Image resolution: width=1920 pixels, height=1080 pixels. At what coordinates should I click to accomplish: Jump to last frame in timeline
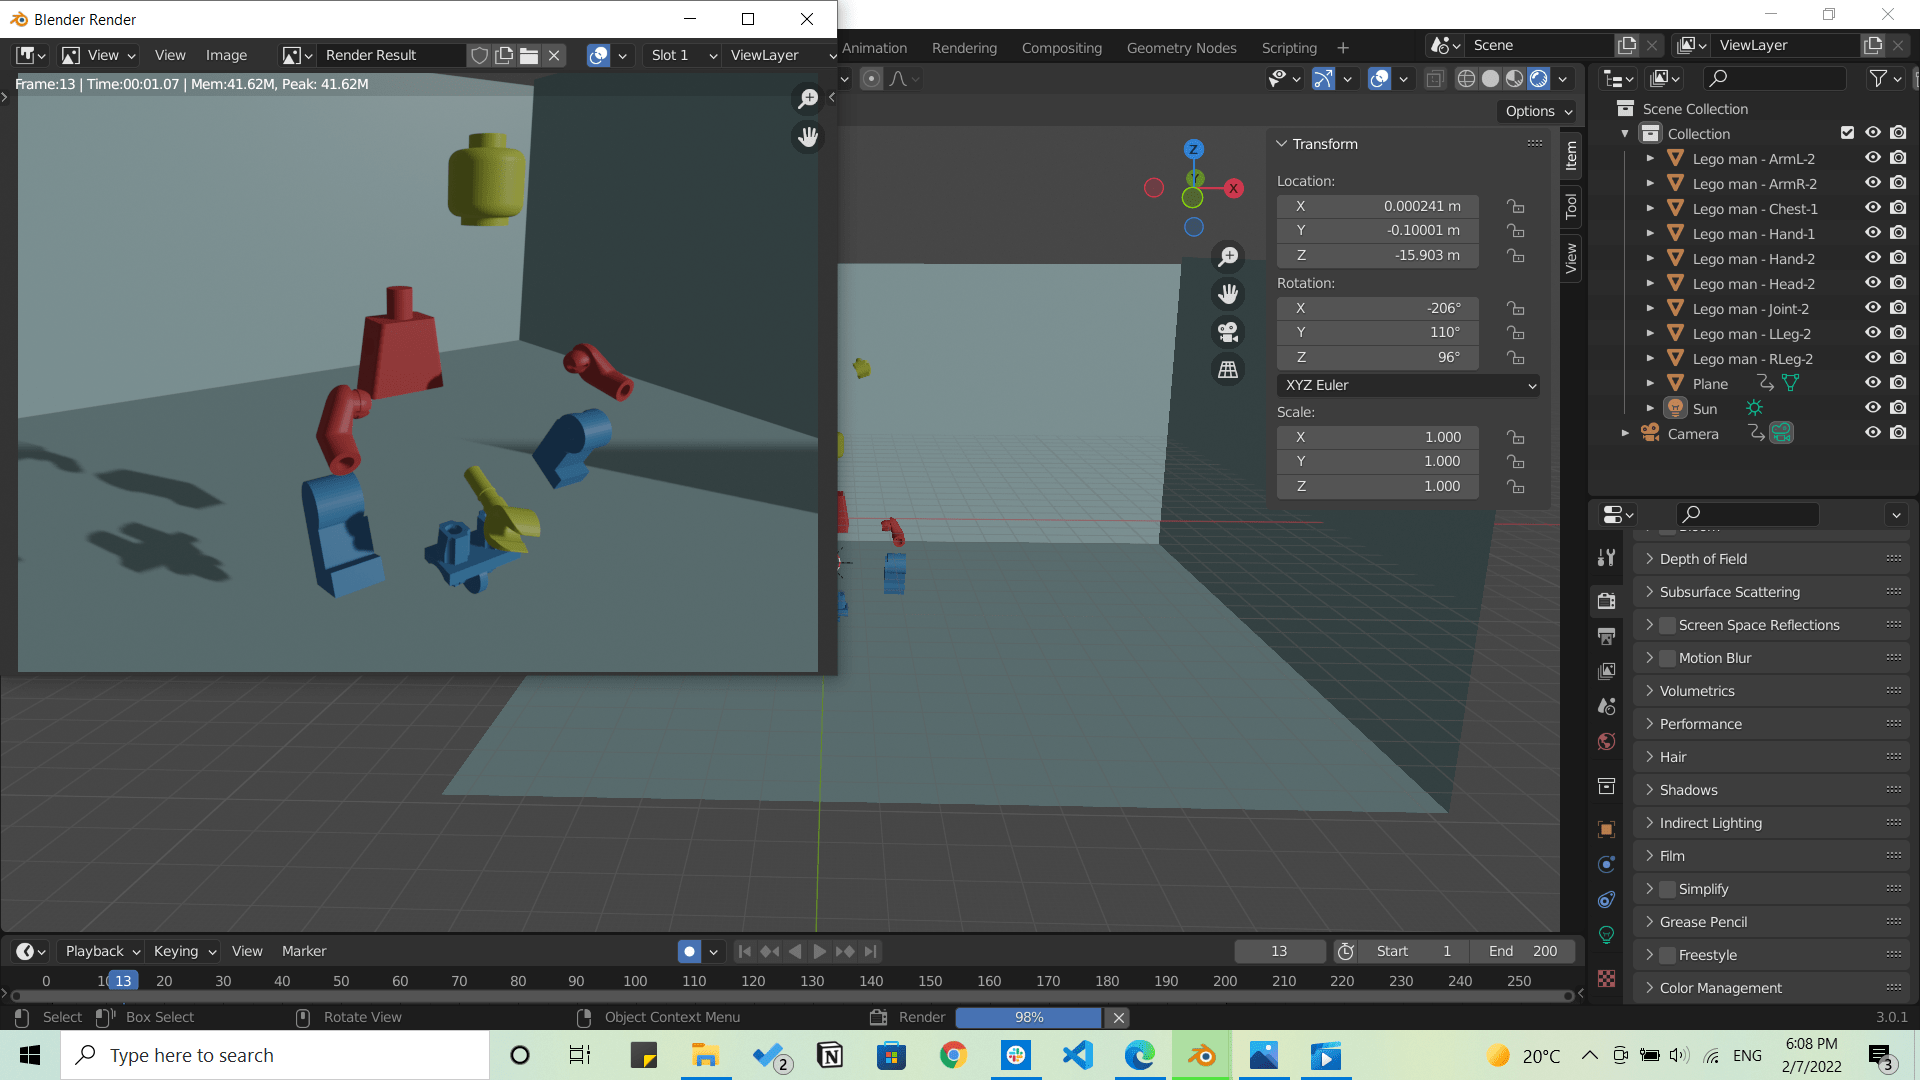point(870,951)
